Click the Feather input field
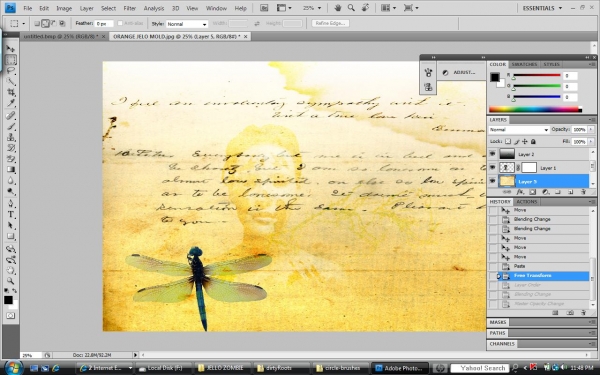This screenshot has height=375, width=600. click(104, 24)
